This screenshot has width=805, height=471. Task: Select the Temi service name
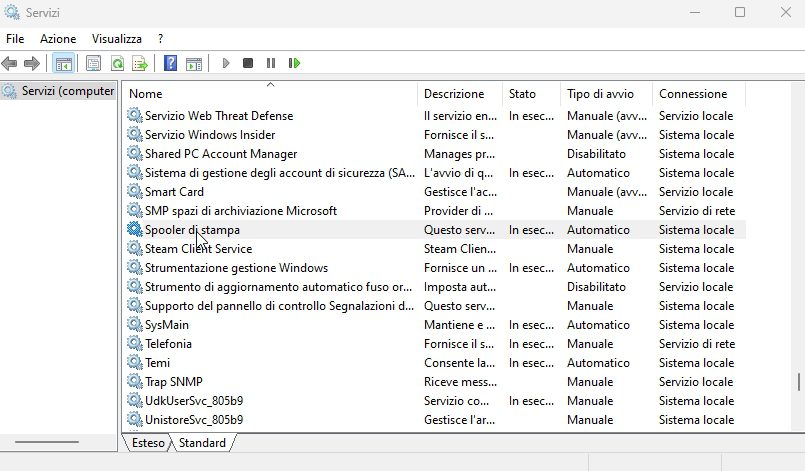coord(157,363)
